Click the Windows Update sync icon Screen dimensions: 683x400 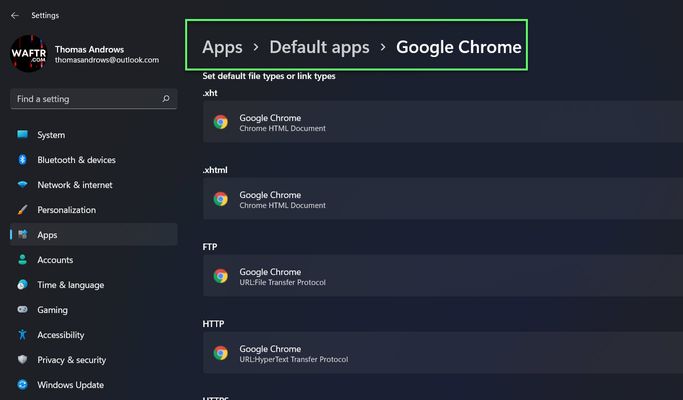[23, 385]
